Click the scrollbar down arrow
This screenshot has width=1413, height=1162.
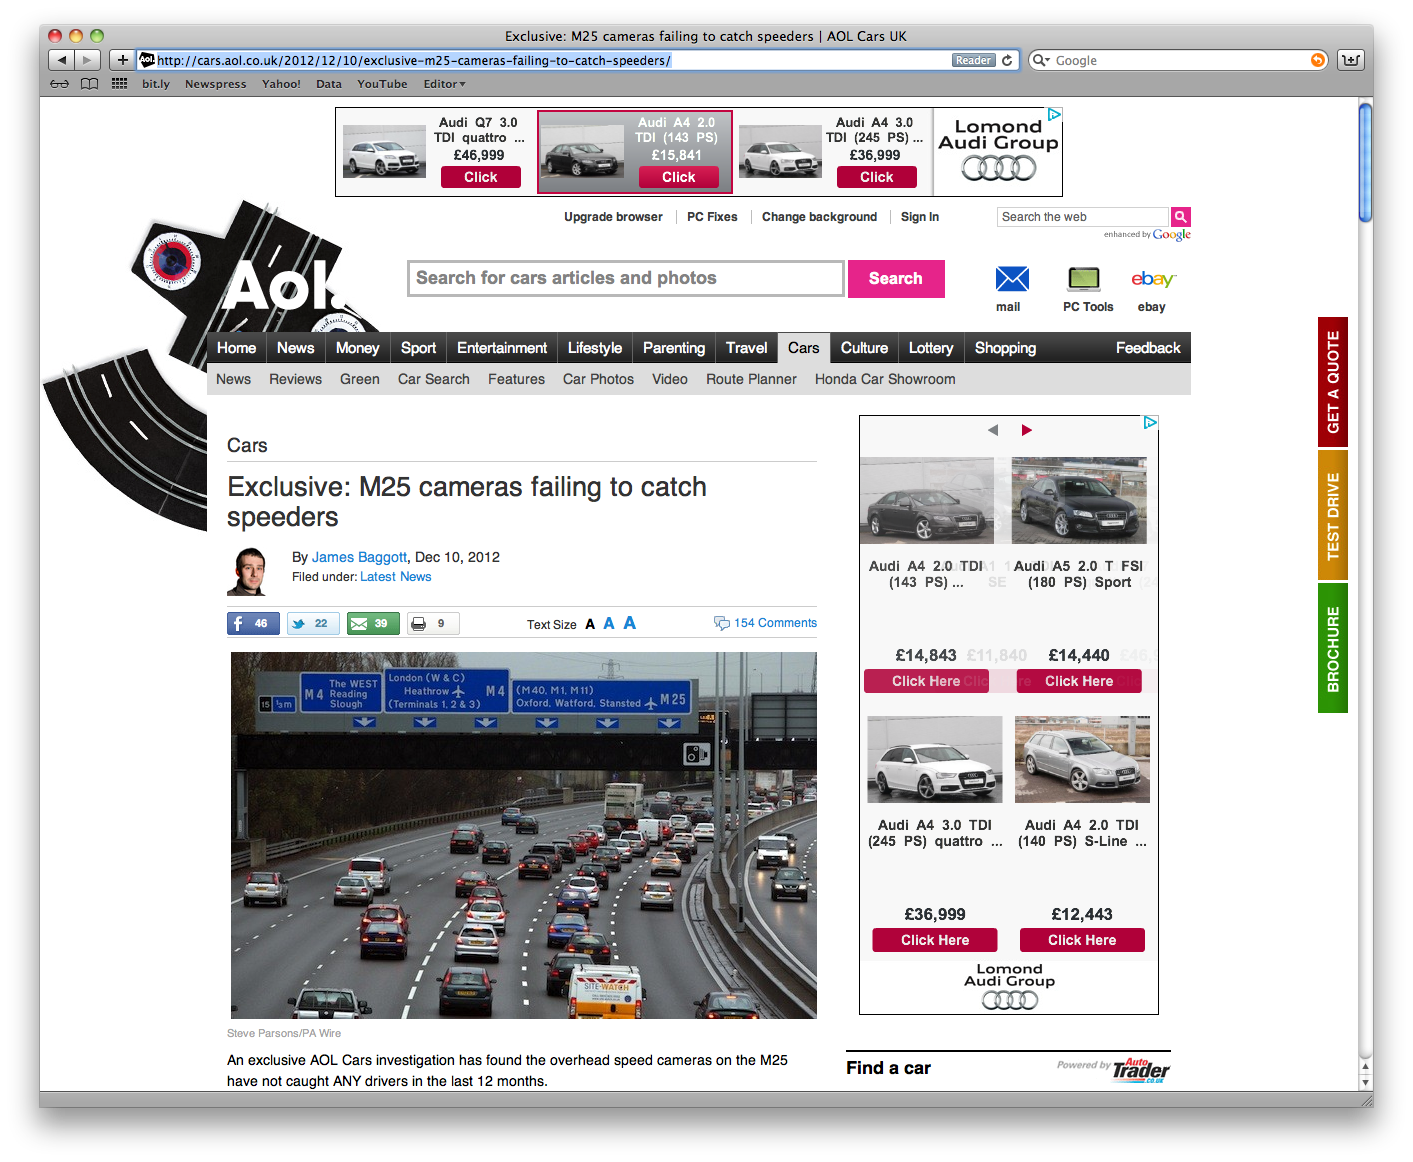coord(1365,1082)
